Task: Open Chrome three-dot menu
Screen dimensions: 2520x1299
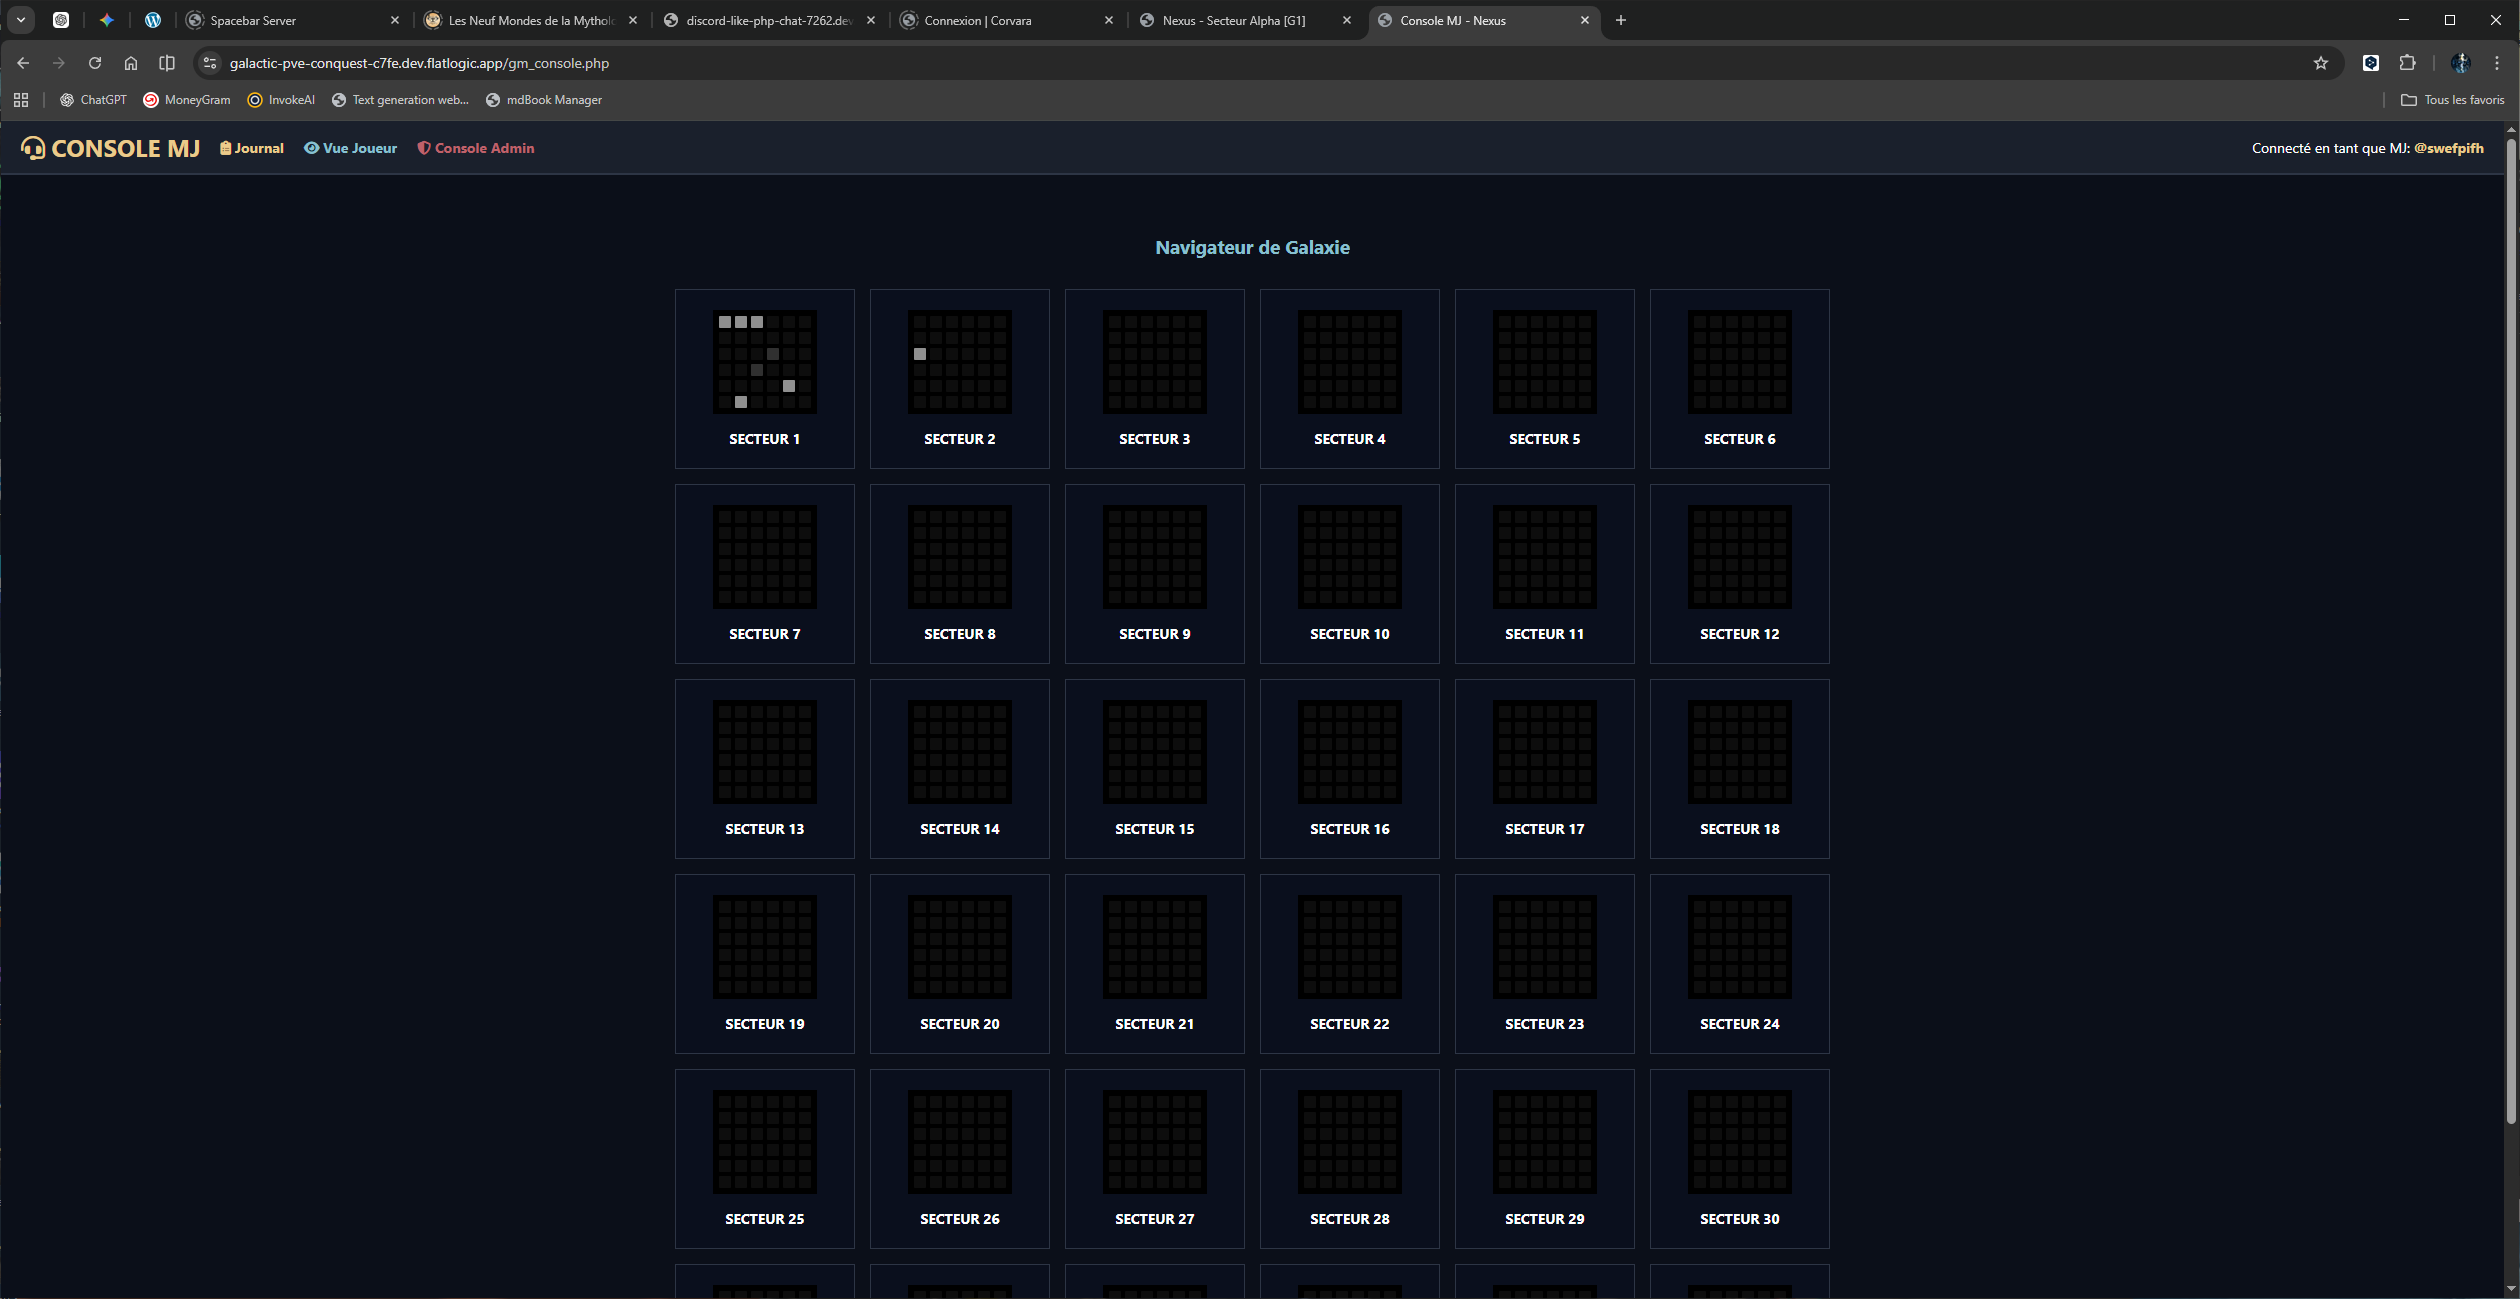Action: pos(2497,63)
